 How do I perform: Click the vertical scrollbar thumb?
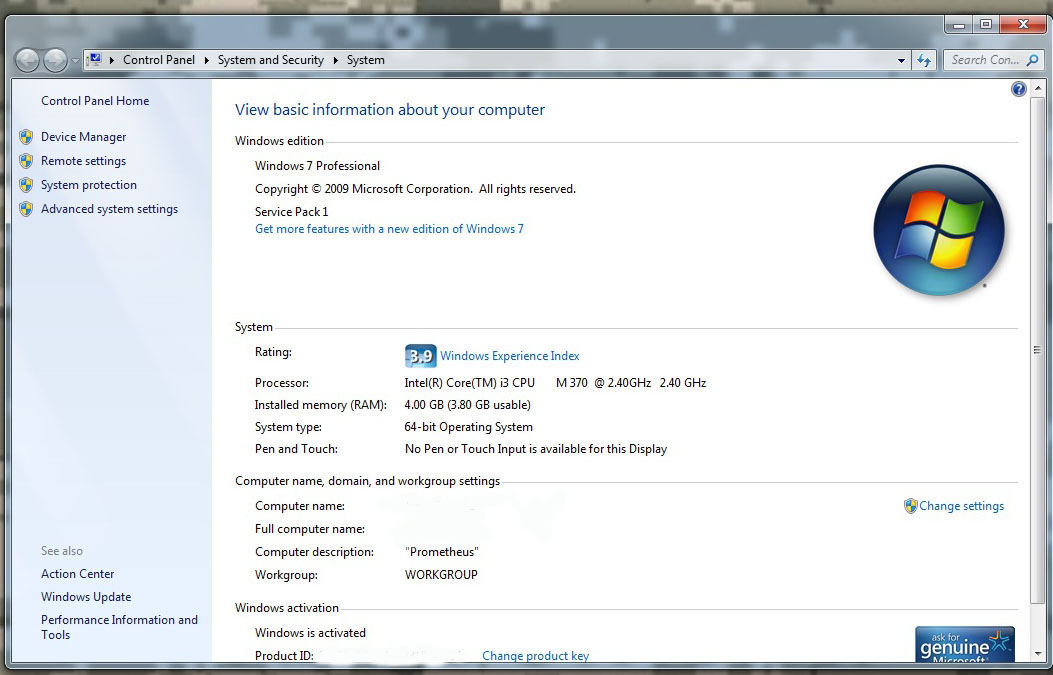[1037, 350]
